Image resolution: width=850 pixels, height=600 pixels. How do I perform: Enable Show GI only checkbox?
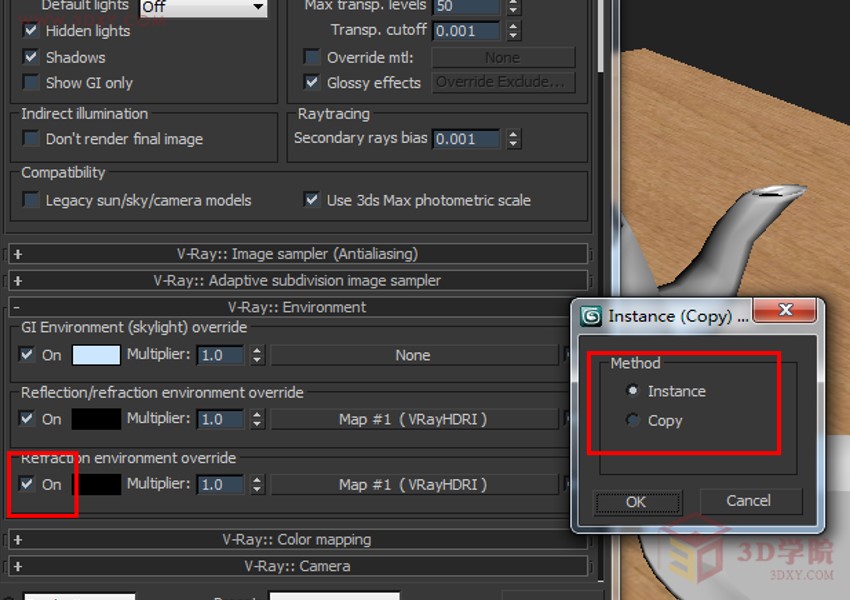[31, 82]
